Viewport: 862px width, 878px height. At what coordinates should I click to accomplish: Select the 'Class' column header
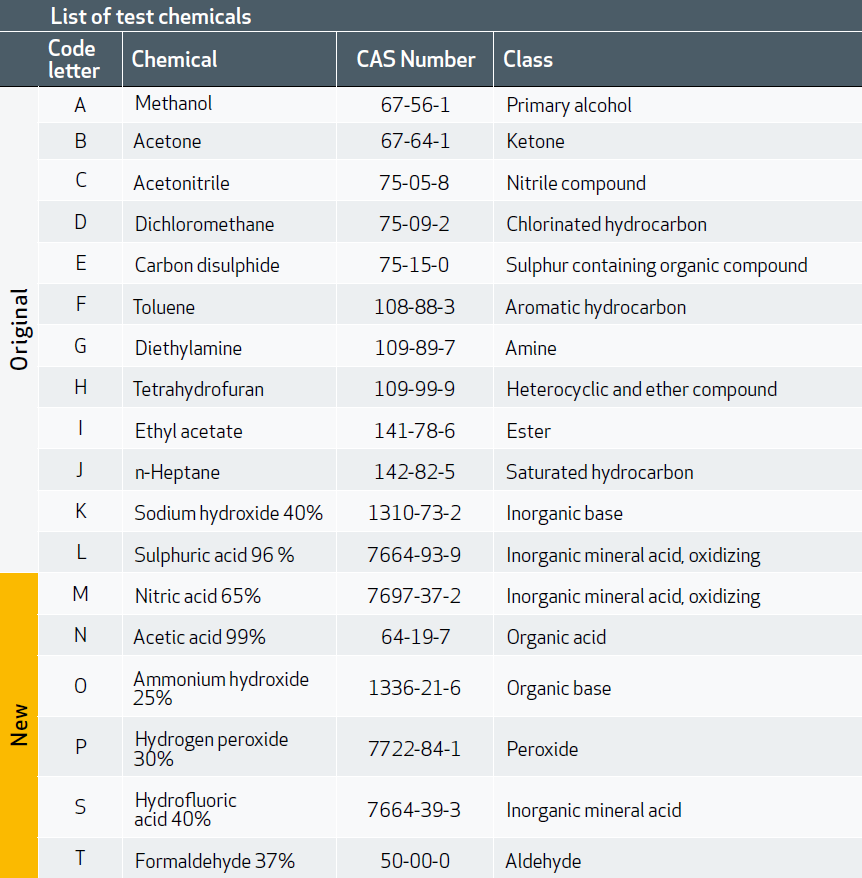(528, 59)
